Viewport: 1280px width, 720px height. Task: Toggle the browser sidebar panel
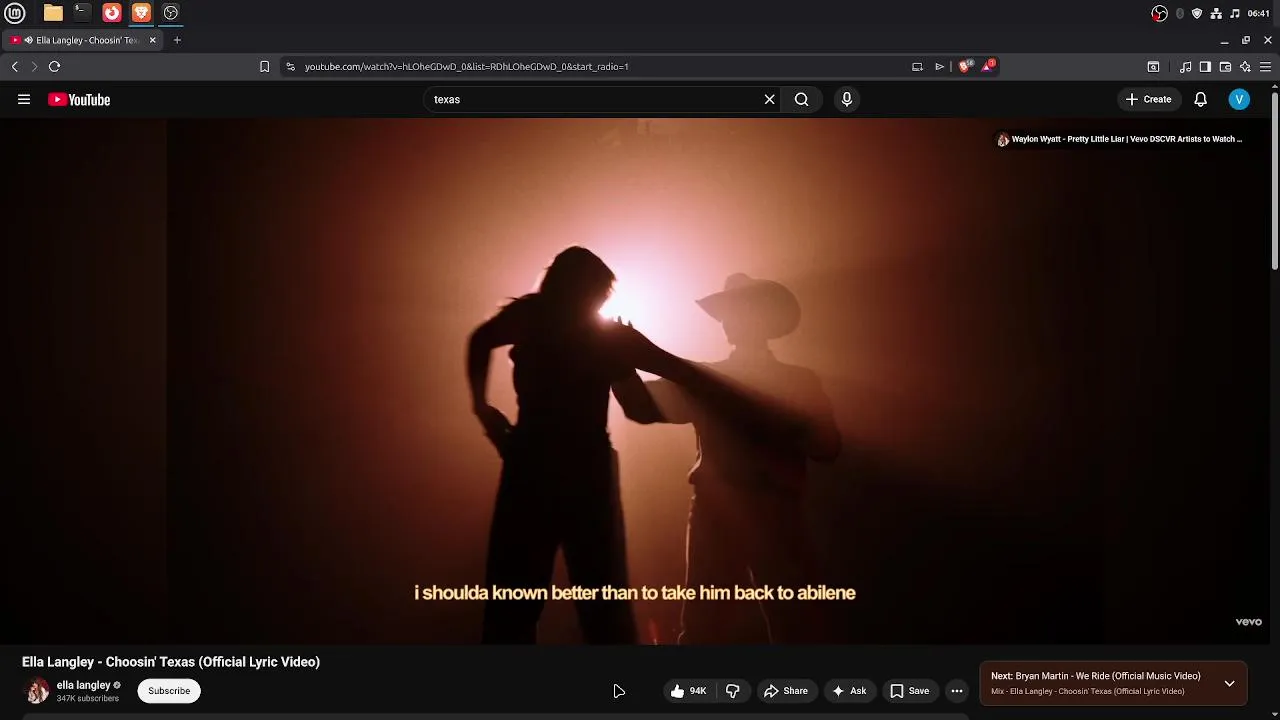pos(1205,67)
